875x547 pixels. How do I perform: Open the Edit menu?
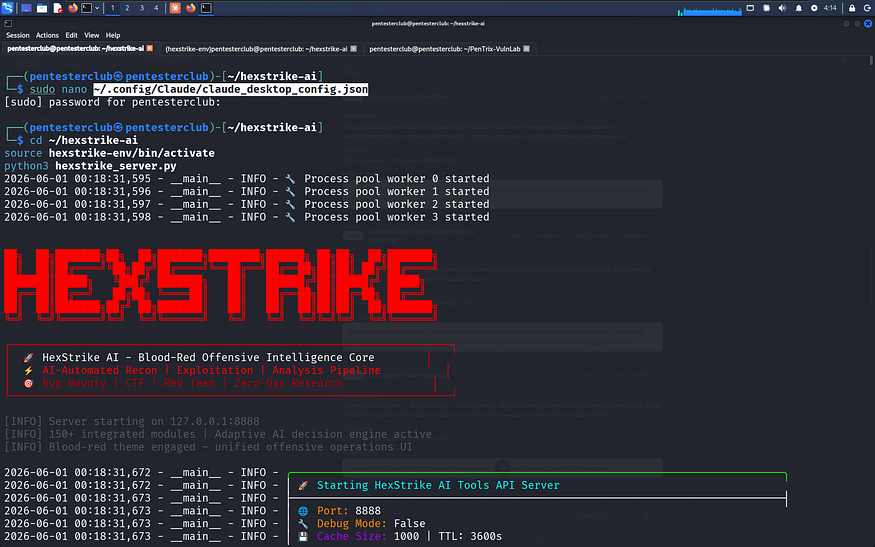click(71, 35)
